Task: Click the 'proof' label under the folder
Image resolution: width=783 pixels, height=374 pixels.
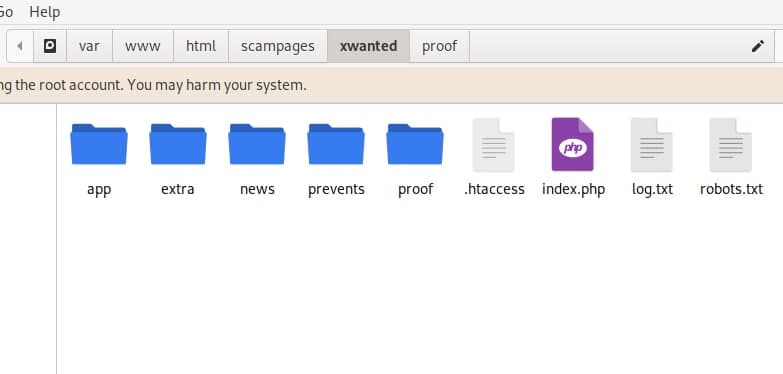Action: pyautogui.click(x=415, y=190)
